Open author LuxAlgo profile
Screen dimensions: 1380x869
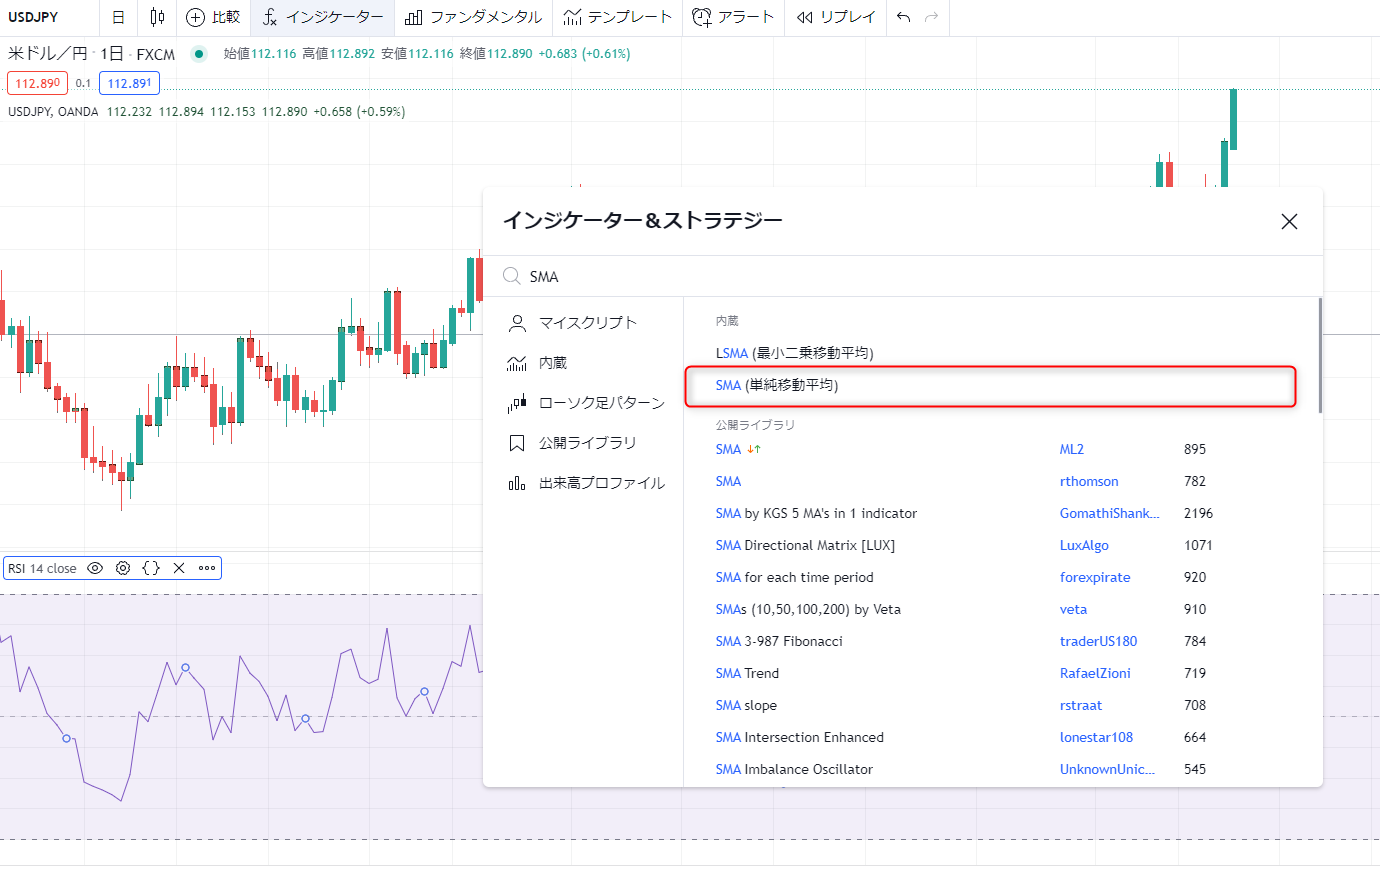[x=1084, y=545]
